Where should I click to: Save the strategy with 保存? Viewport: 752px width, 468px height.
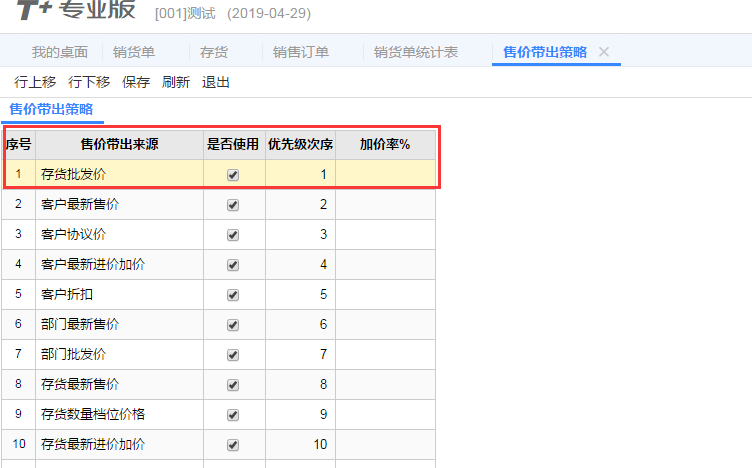[x=136, y=82]
